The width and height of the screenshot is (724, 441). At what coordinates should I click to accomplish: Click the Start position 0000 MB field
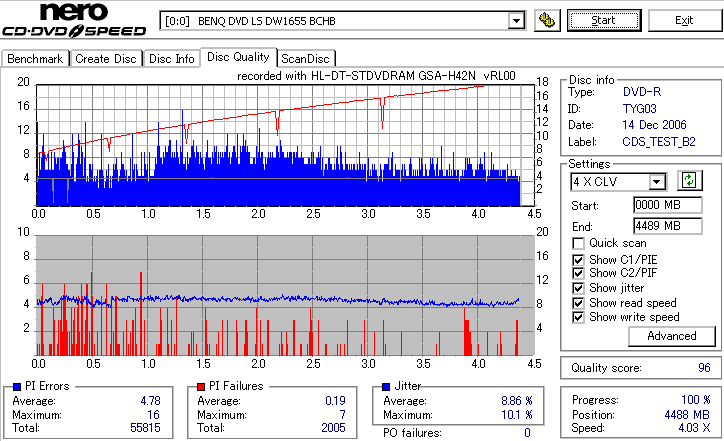point(667,205)
